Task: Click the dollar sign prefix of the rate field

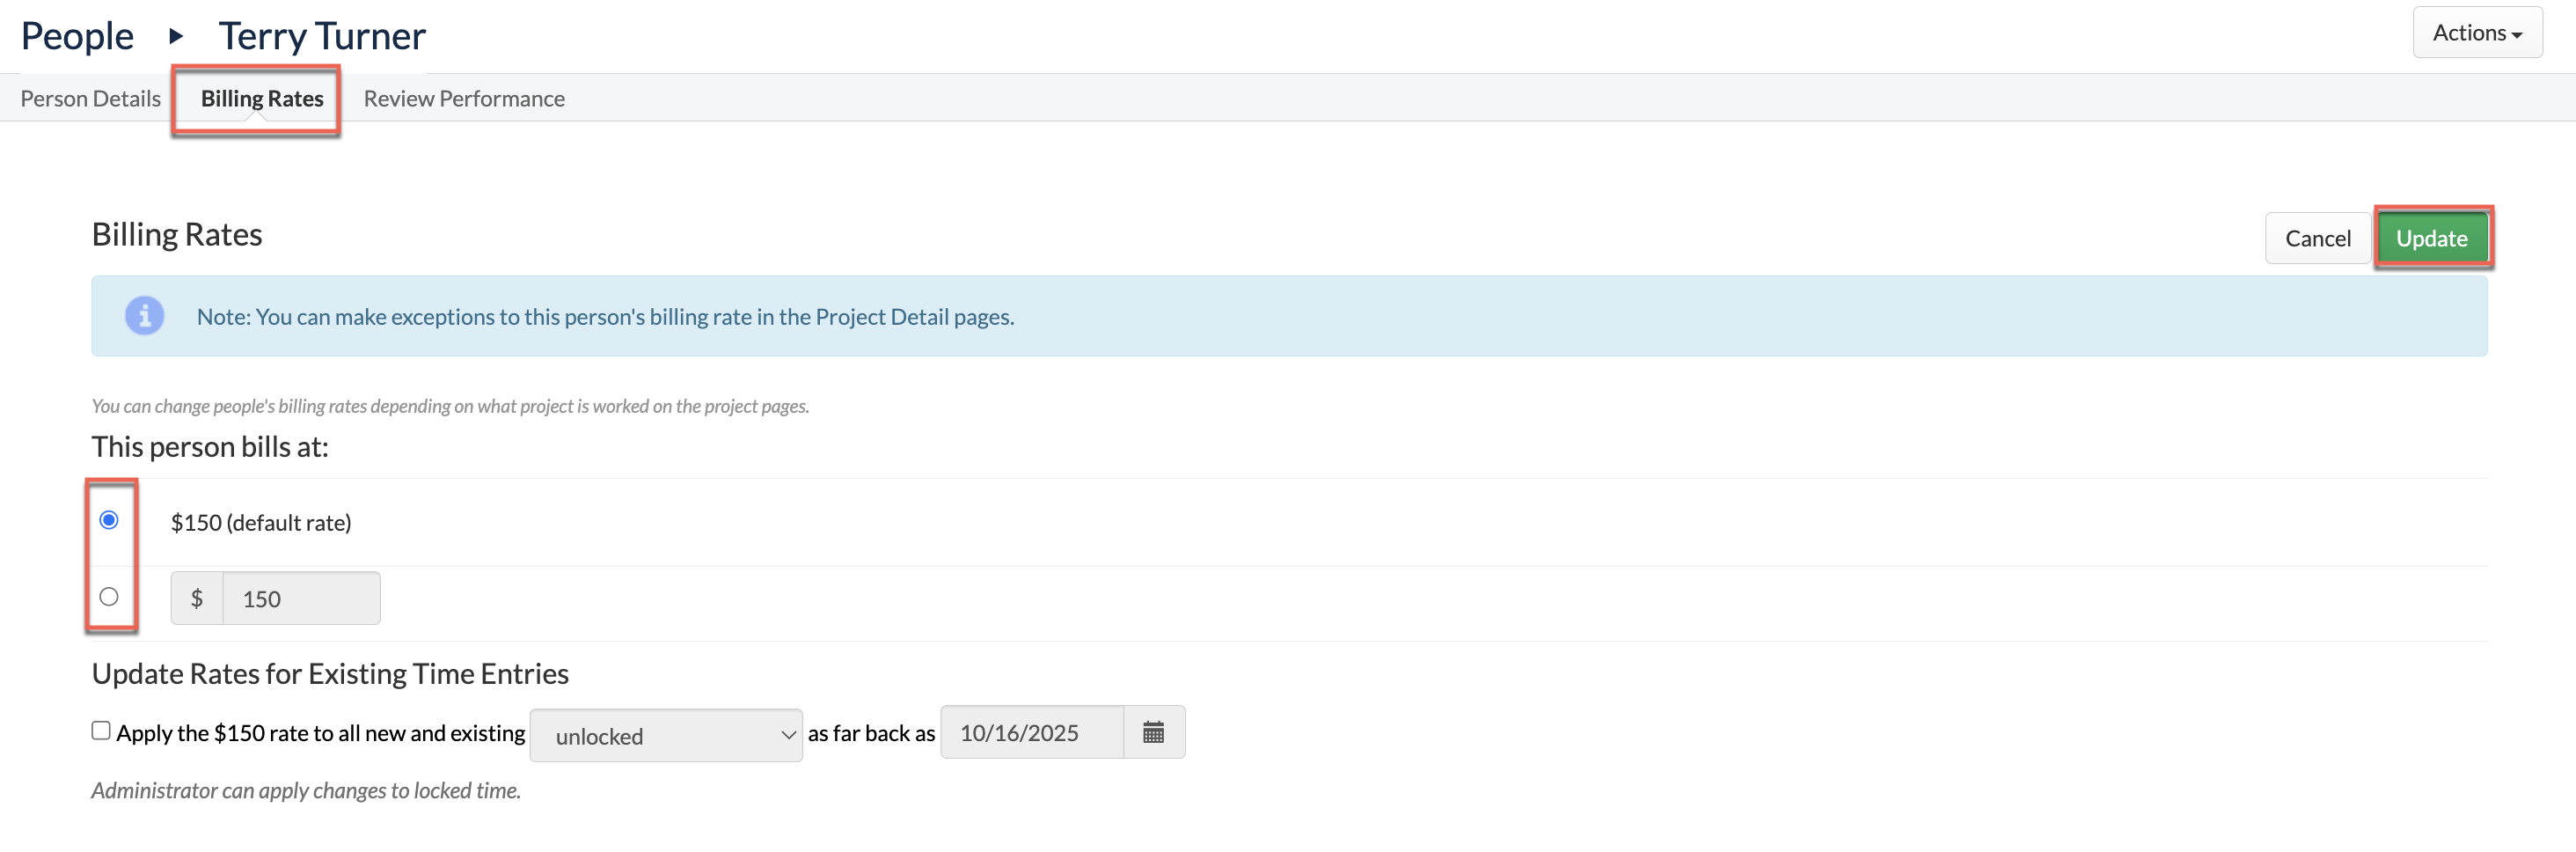Action: 197,598
